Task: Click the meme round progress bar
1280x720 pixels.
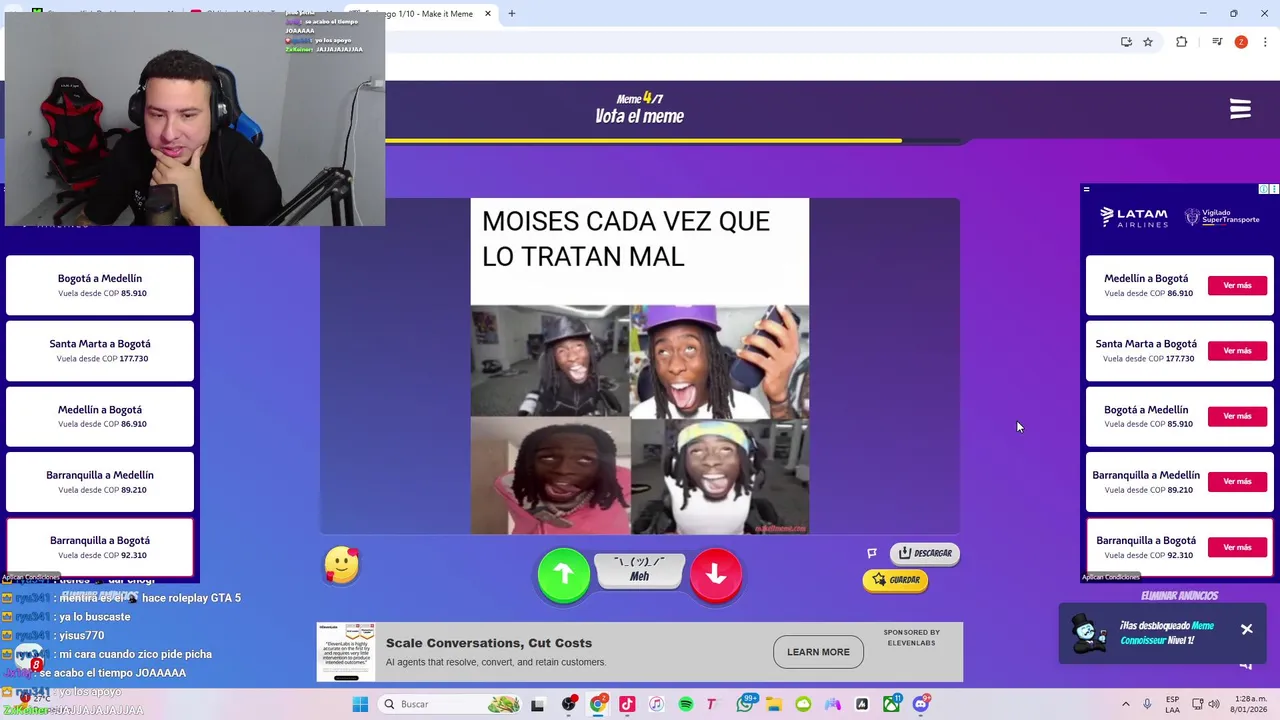Action: 673,141
